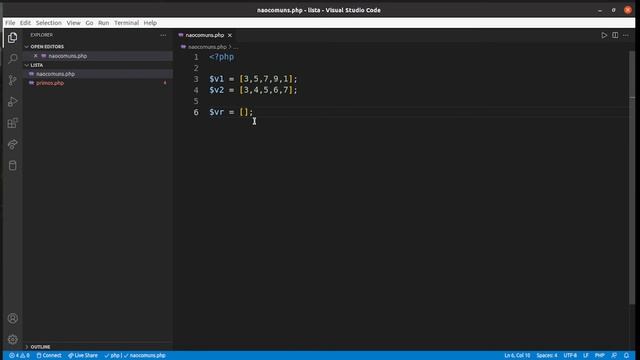Collapse the LISTA folder section

click(37, 65)
